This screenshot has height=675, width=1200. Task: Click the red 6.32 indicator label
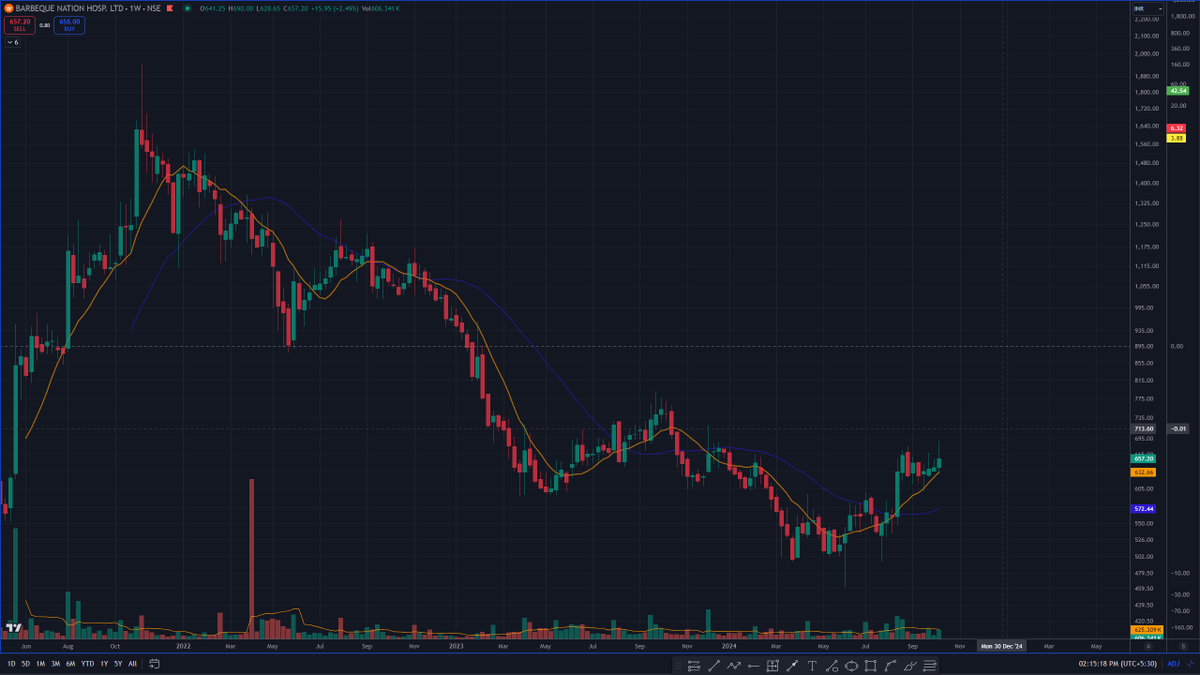coord(1177,128)
